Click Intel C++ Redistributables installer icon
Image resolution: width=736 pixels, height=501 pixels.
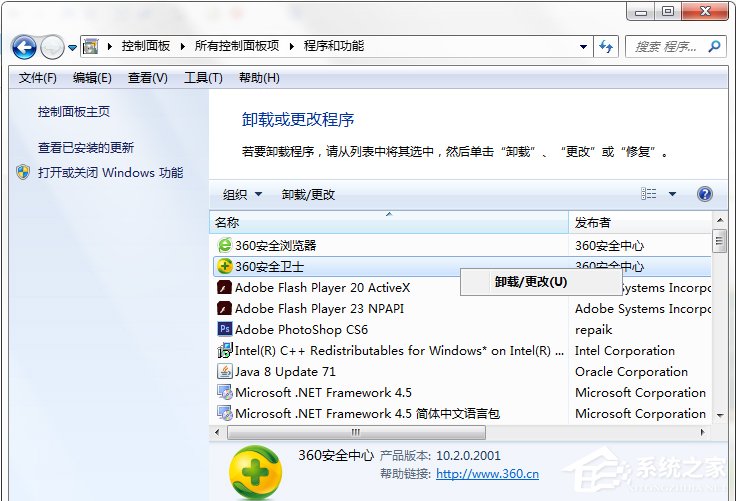225,350
